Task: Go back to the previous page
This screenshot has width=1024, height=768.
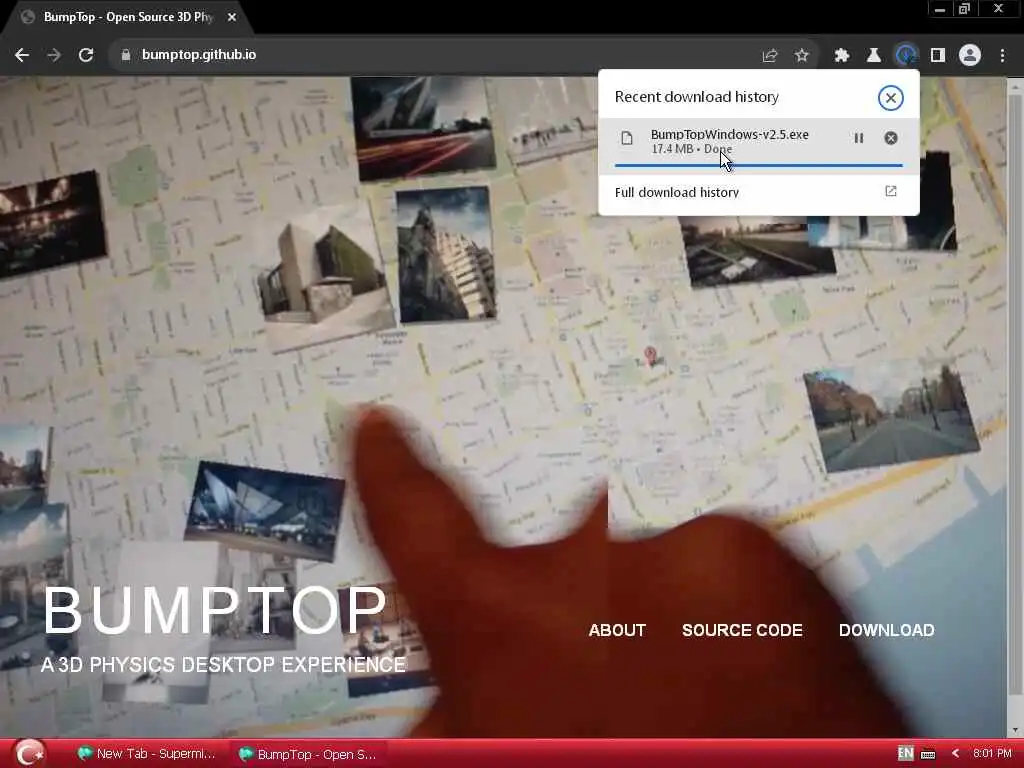Action: click(x=22, y=55)
